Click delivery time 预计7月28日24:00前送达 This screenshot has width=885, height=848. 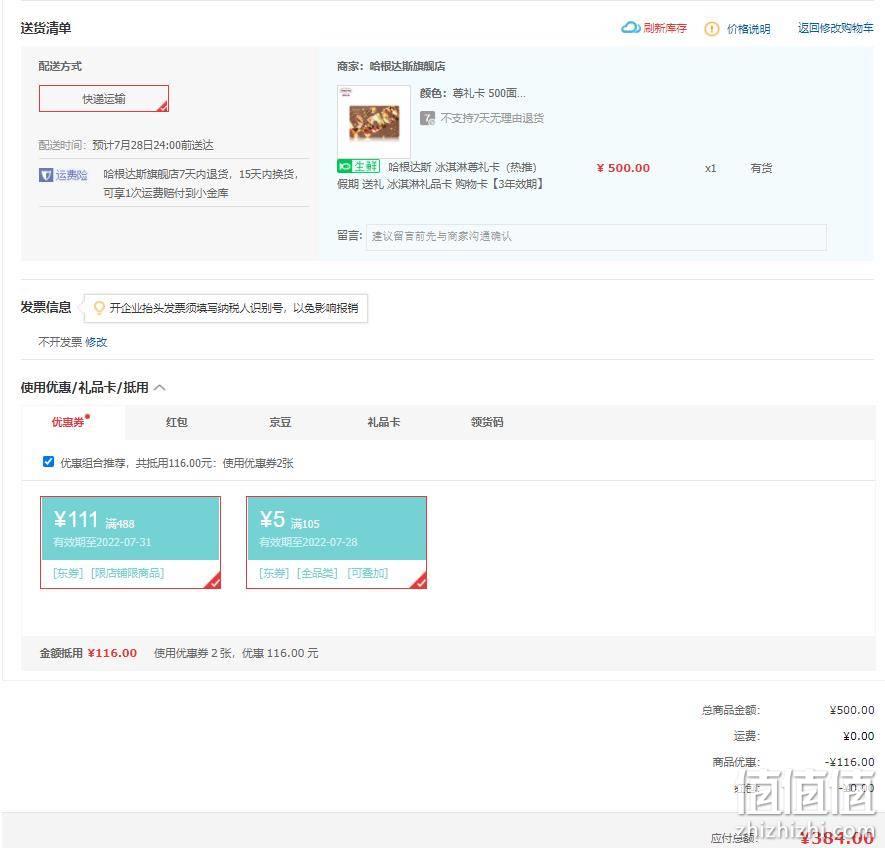[153, 146]
